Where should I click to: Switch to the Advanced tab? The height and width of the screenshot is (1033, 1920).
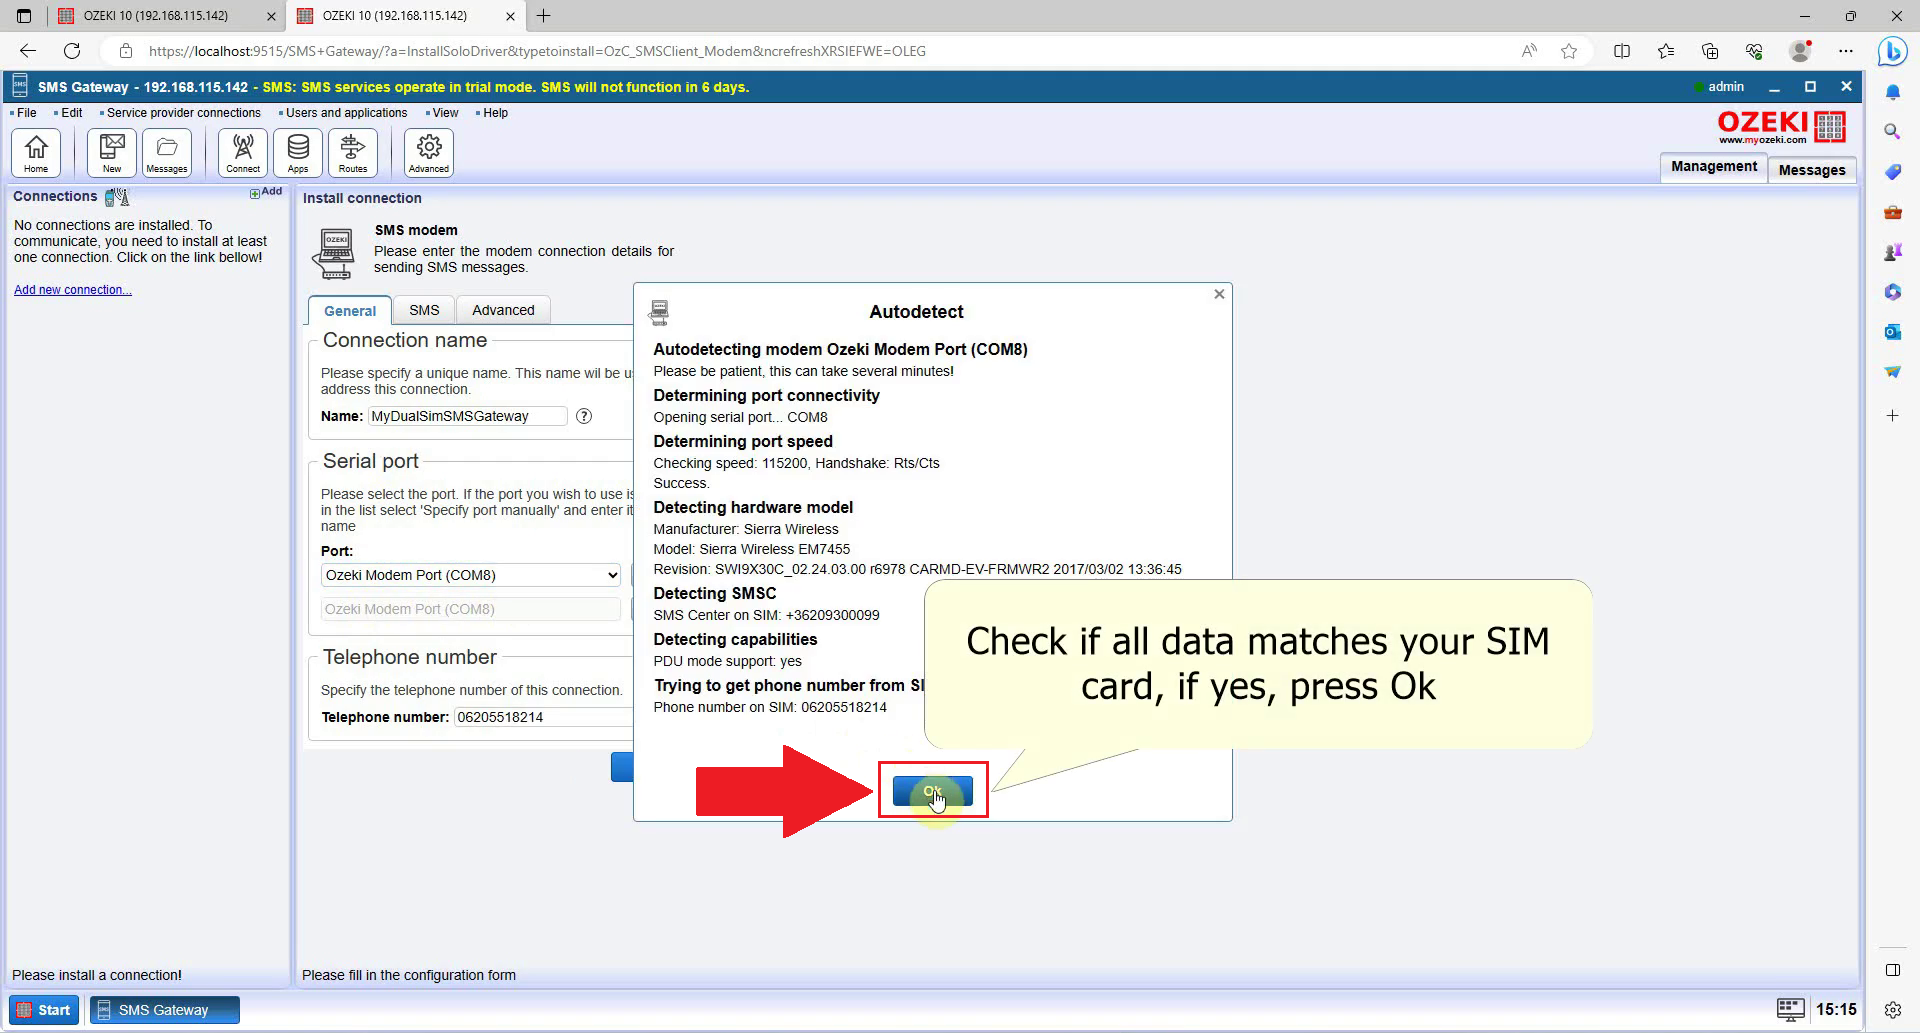click(x=503, y=310)
